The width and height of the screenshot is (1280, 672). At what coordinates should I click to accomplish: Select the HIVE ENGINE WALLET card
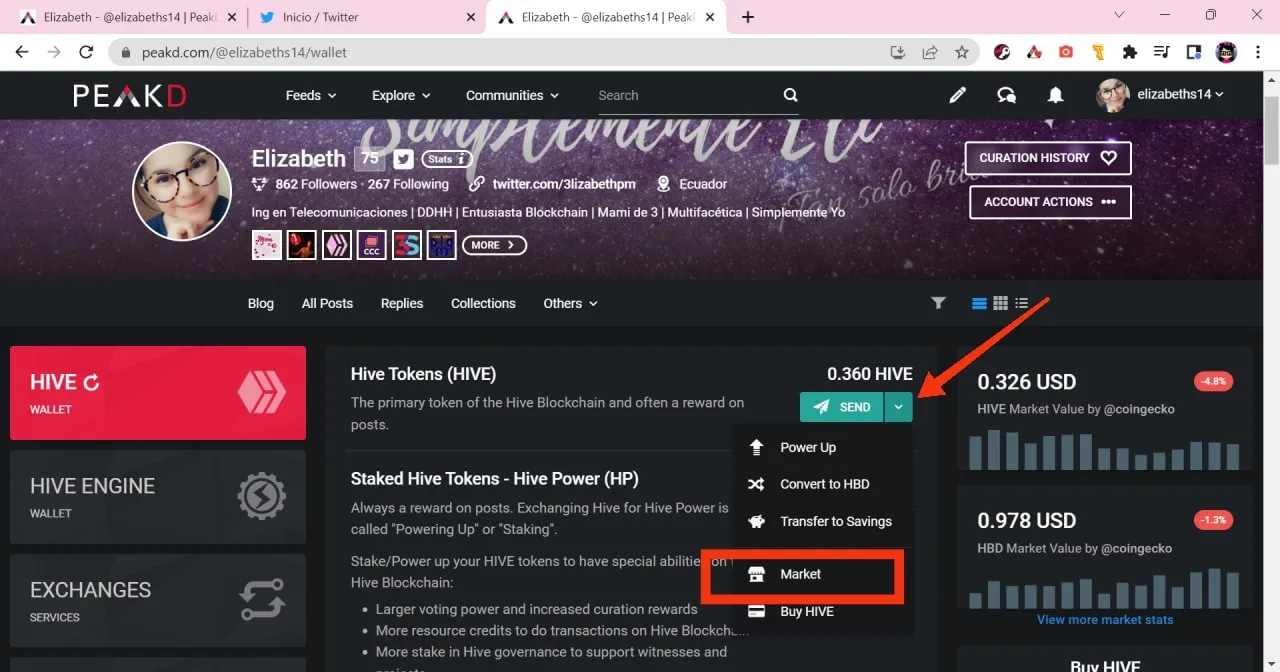point(158,497)
